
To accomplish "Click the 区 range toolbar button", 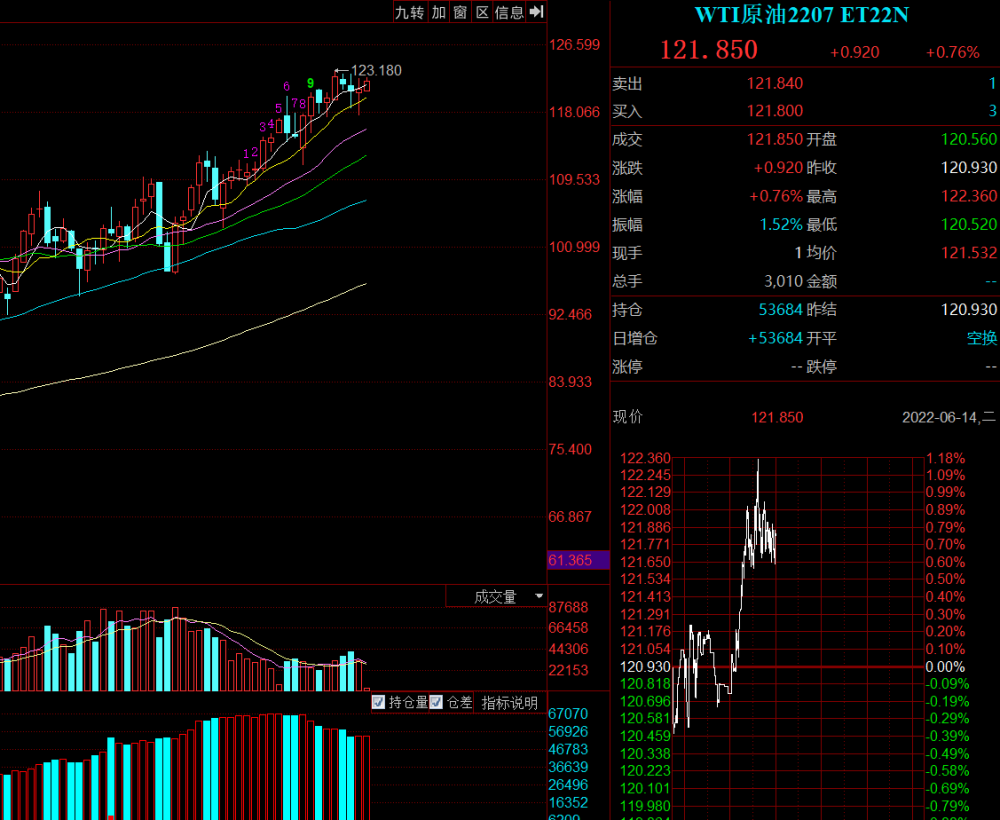I will [x=482, y=12].
